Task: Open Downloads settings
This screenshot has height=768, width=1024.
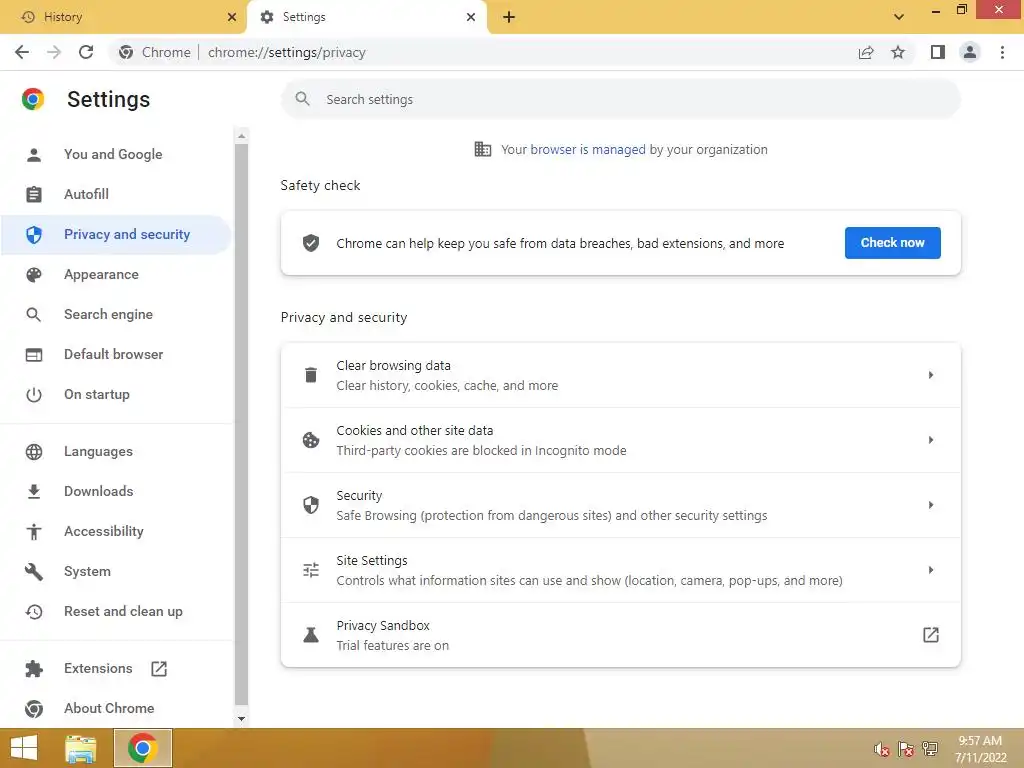Action: click(116, 491)
